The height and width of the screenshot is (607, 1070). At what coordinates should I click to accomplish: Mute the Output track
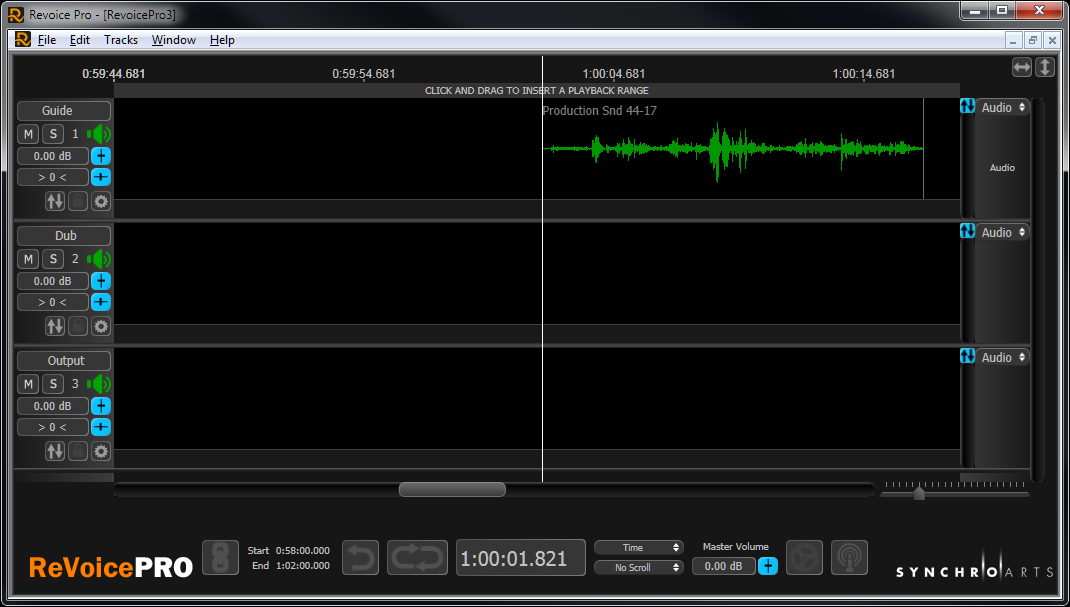[x=28, y=384]
